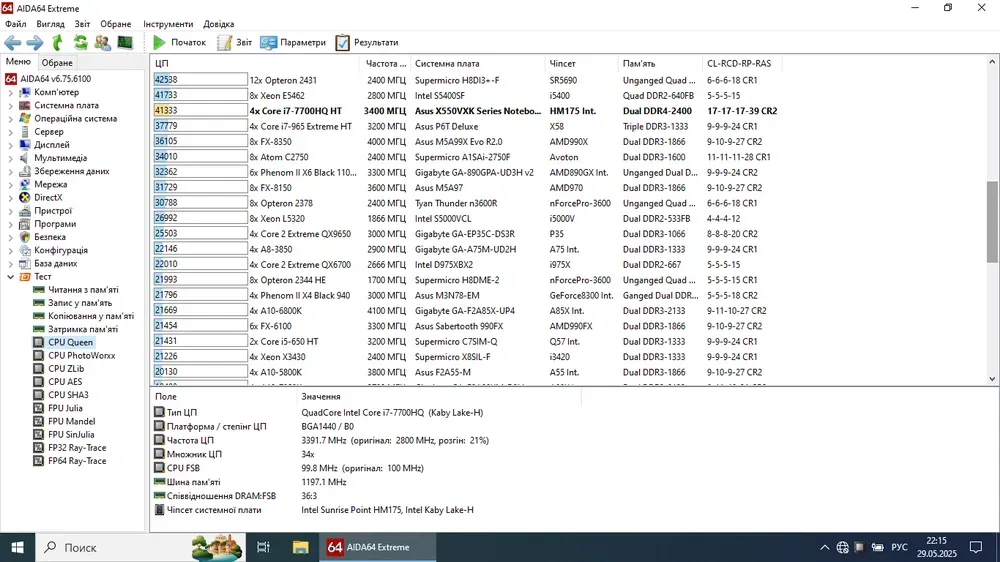The height and width of the screenshot is (562, 1000).
Task: Collapse the Тест tree node
Action: (x=11, y=277)
